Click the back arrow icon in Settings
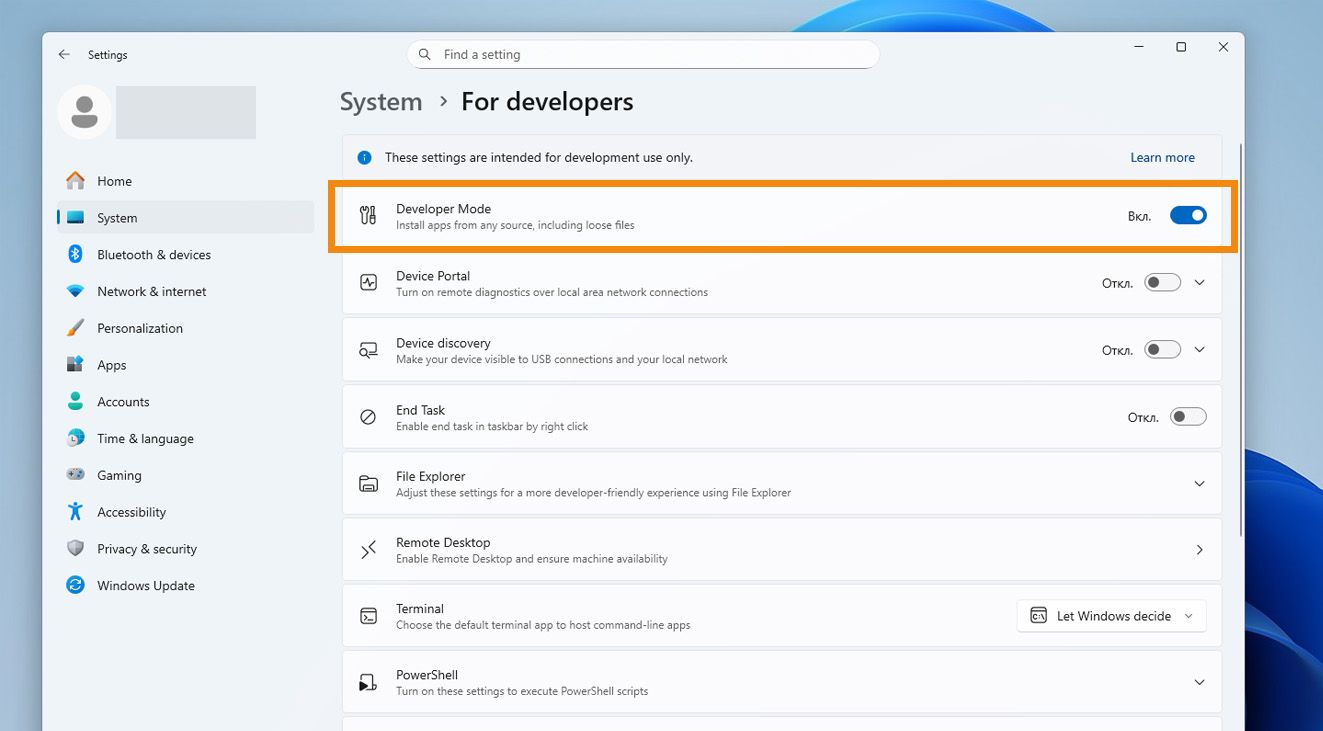1323x731 pixels. 64,55
